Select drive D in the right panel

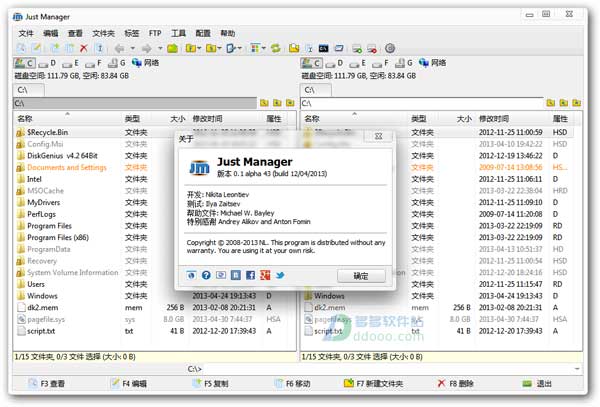pyautogui.click(x=334, y=63)
